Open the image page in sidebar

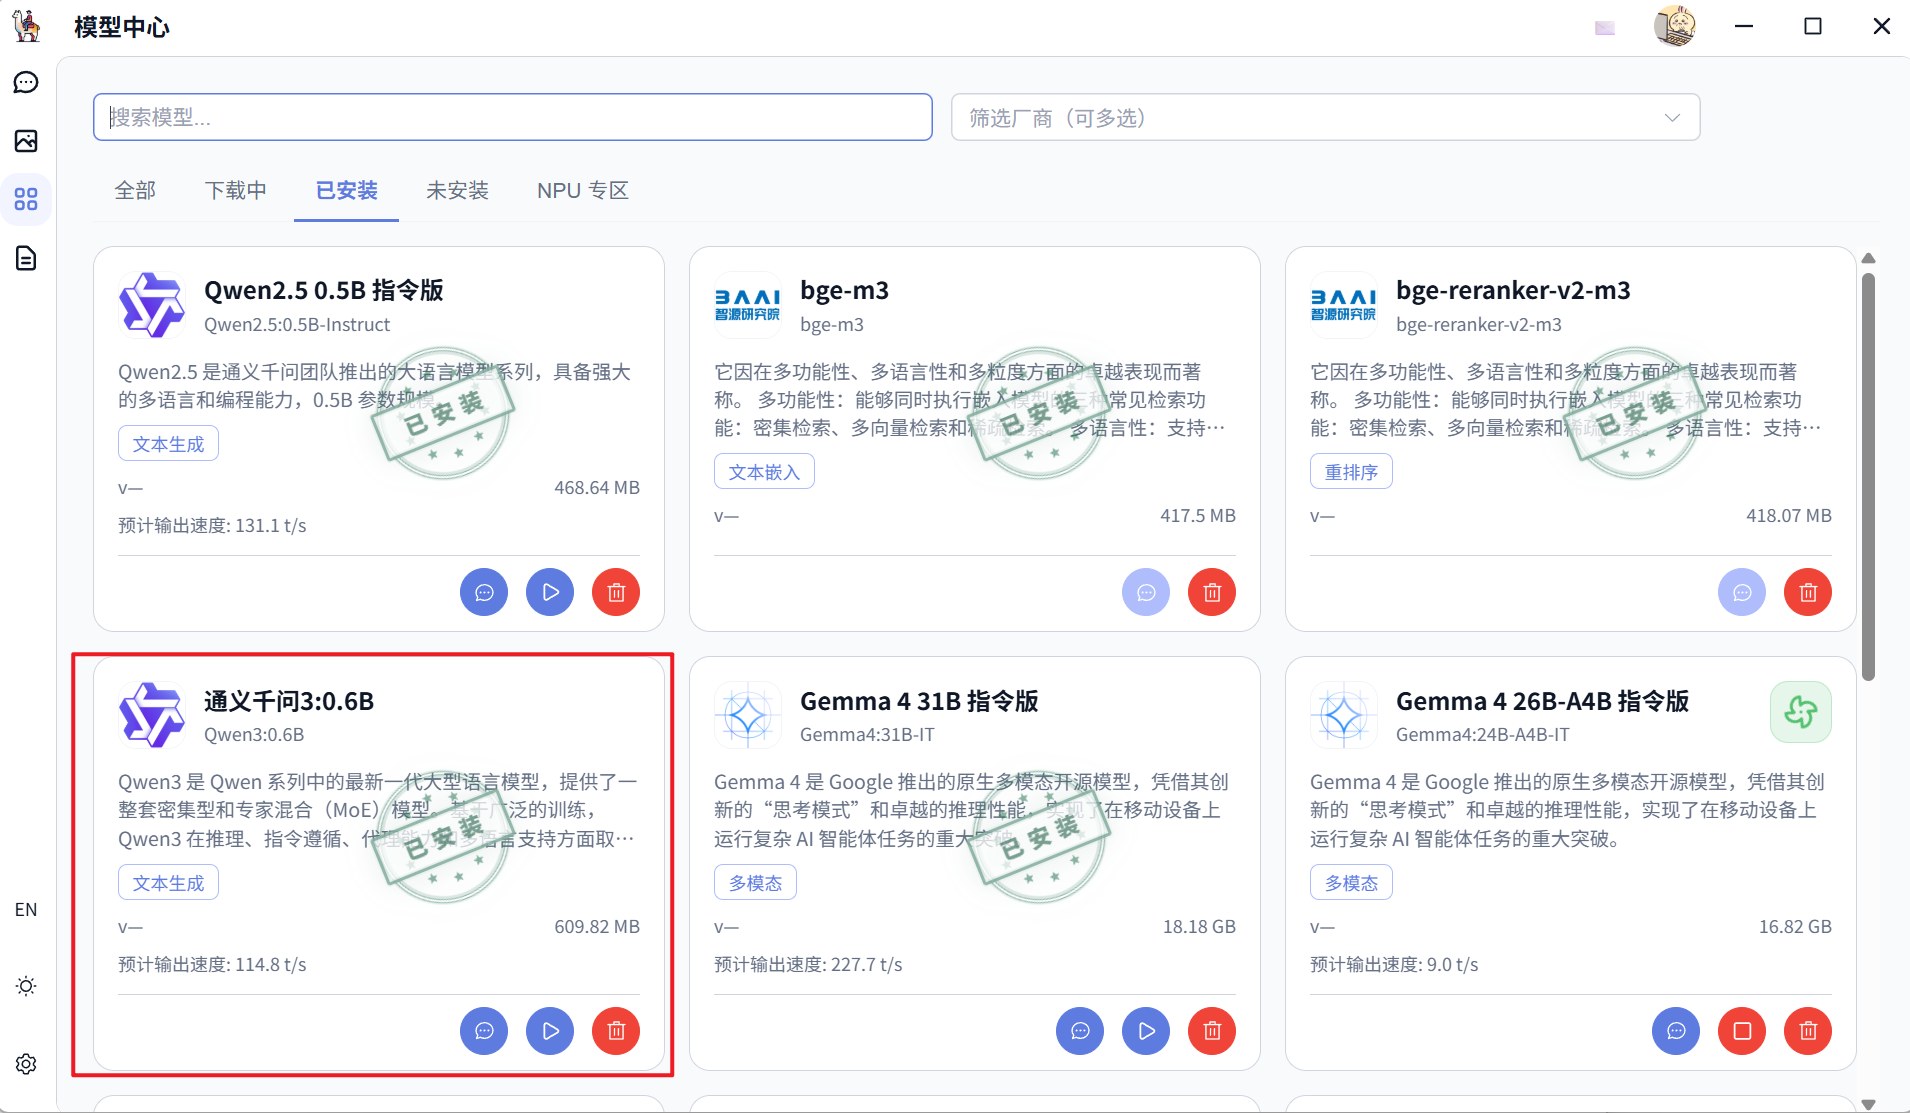26,141
